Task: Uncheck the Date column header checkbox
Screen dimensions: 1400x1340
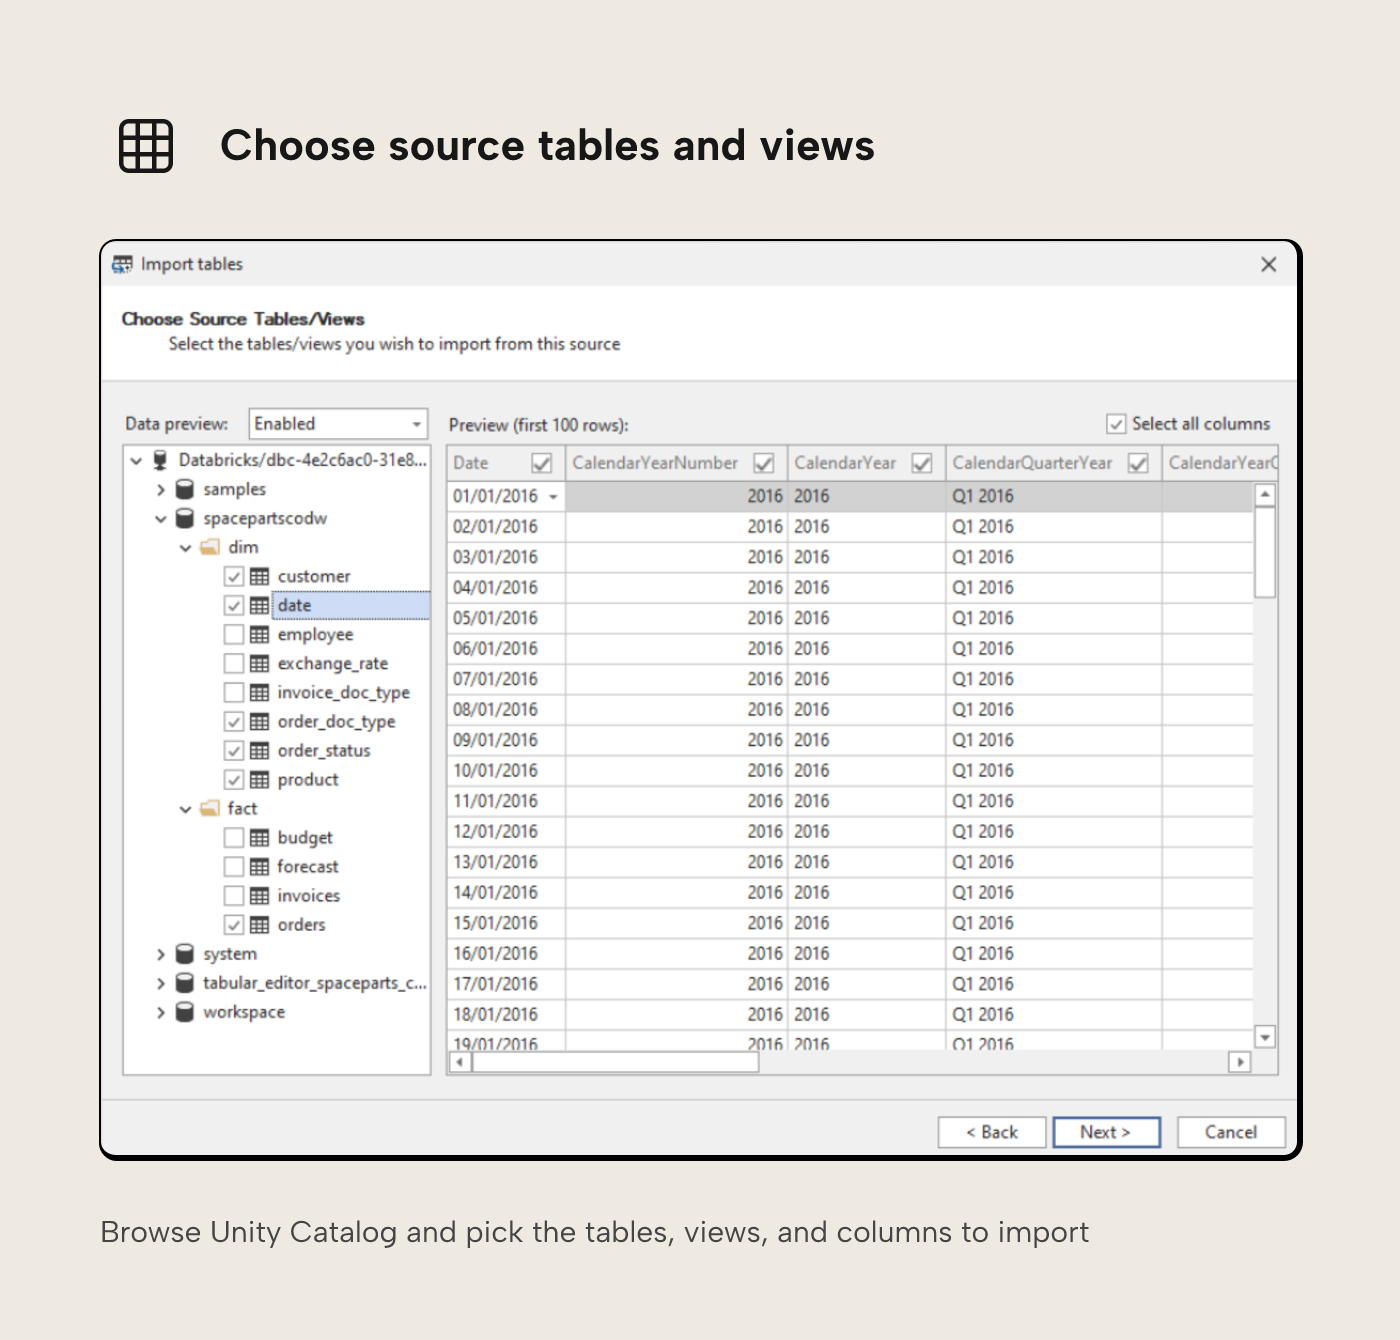Action: pyautogui.click(x=542, y=463)
